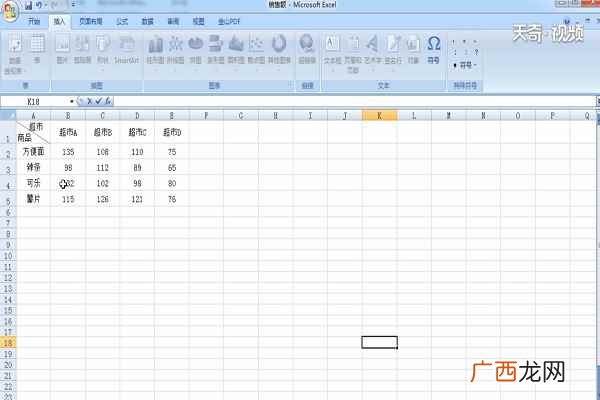Confirm the entry with the formula bar checkmark
Viewport: 600px width, 400px height.
(x=99, y=101)
